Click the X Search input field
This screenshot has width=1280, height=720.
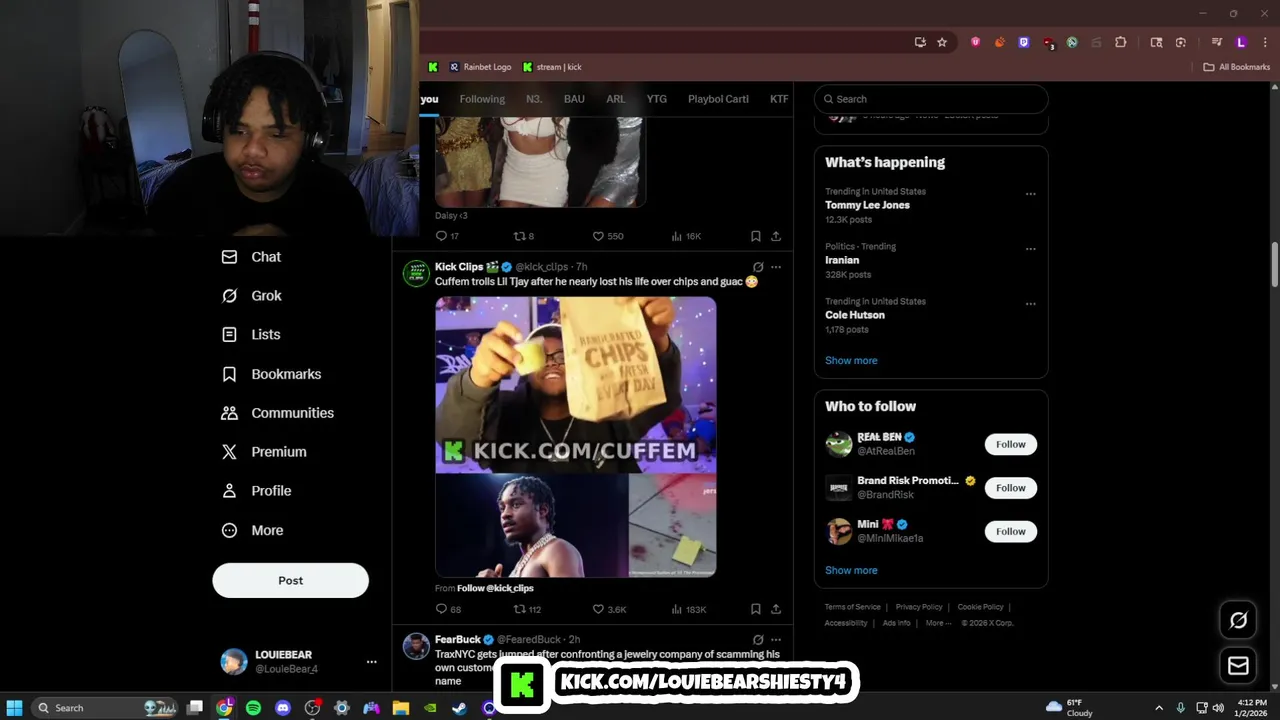click(x=931, y=99)
